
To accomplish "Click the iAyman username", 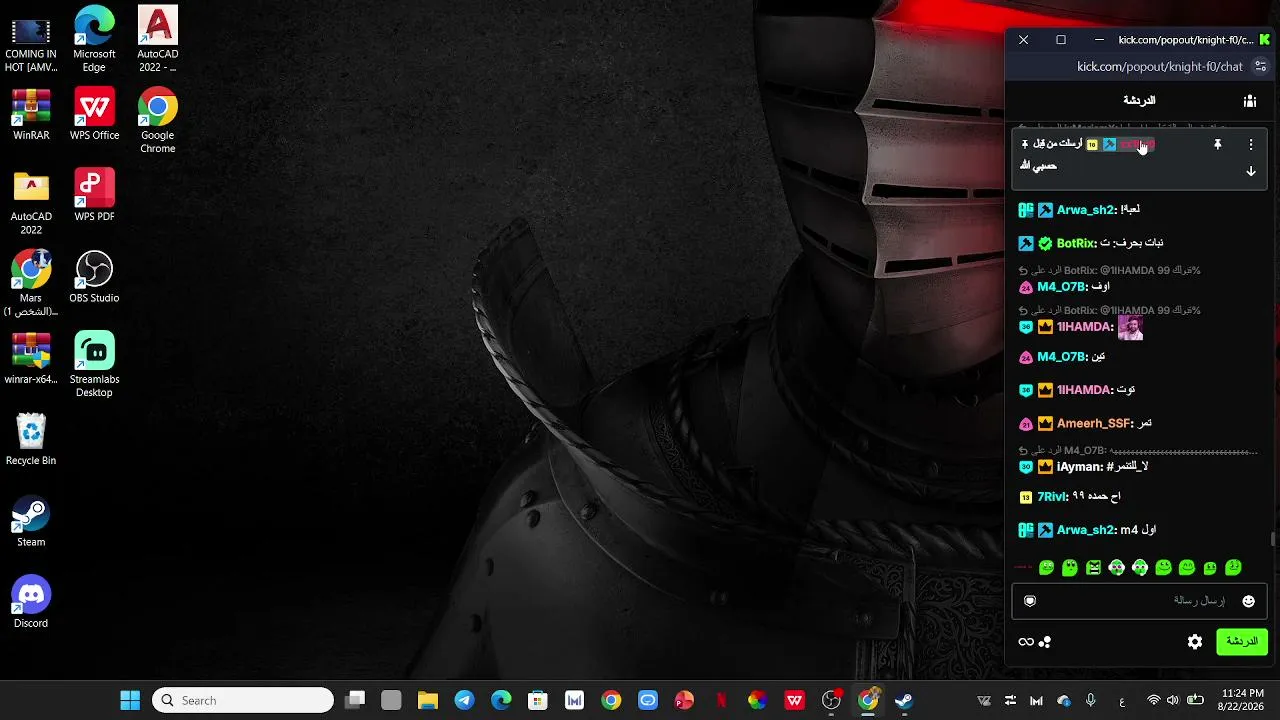I will (x=1080, y=467).
